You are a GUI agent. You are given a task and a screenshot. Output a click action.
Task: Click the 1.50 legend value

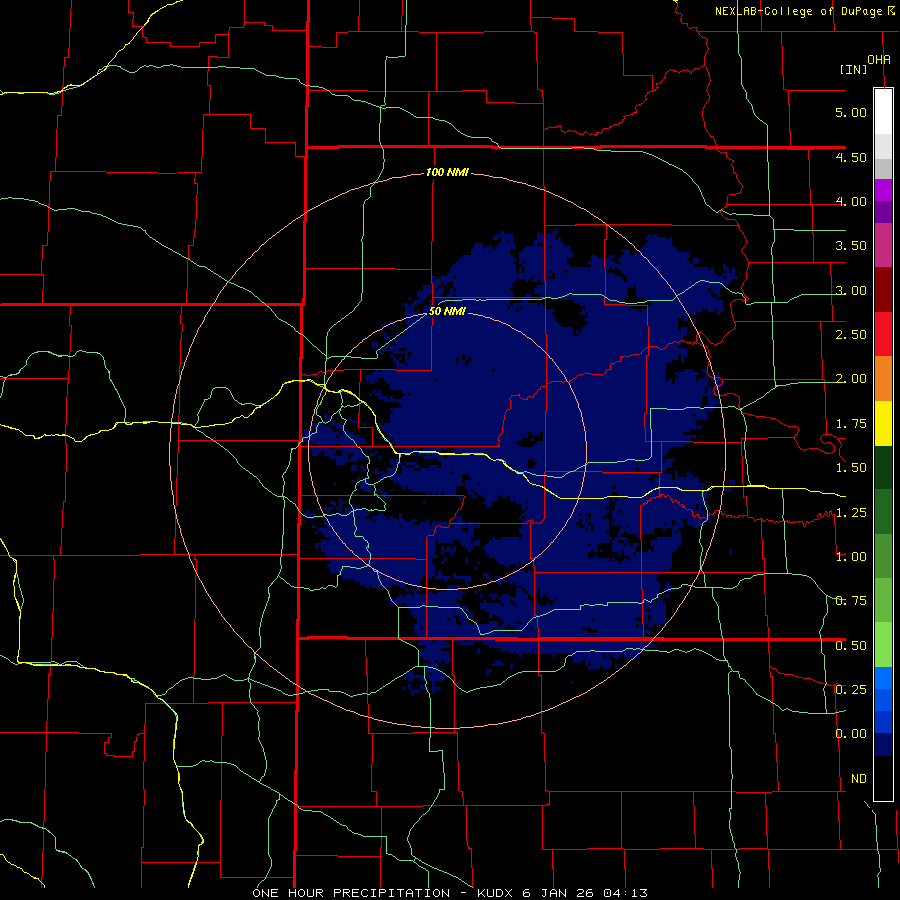tap(851, 468)
